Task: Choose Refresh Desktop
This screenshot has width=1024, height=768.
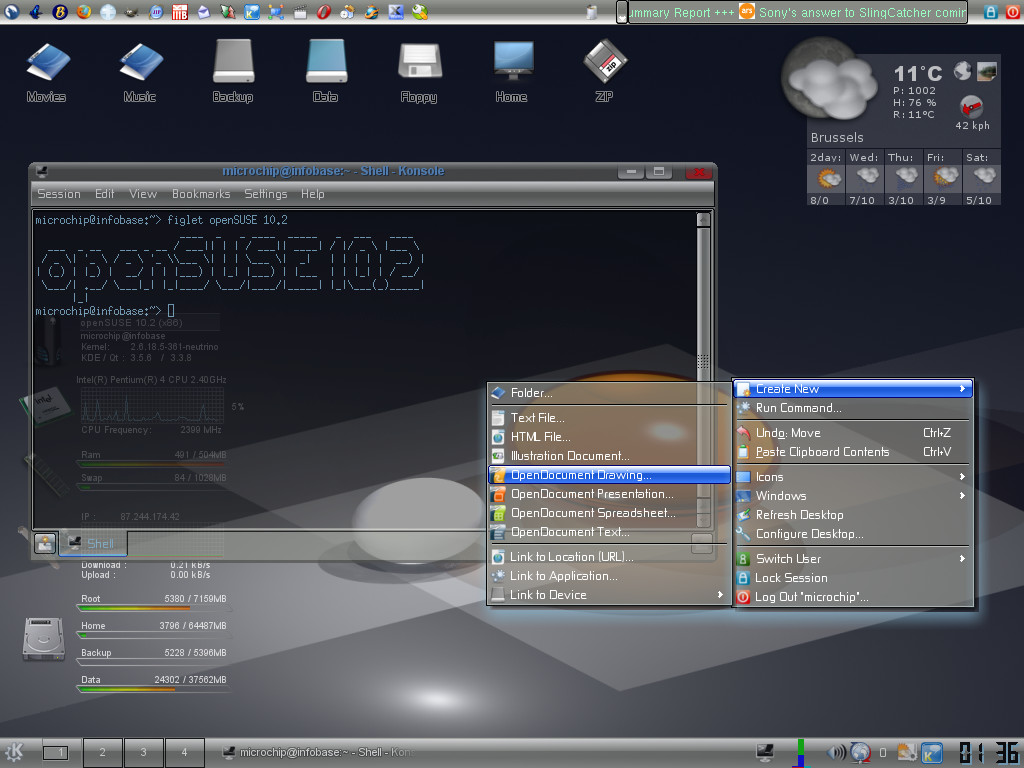Action: click(x=854, y=515)
